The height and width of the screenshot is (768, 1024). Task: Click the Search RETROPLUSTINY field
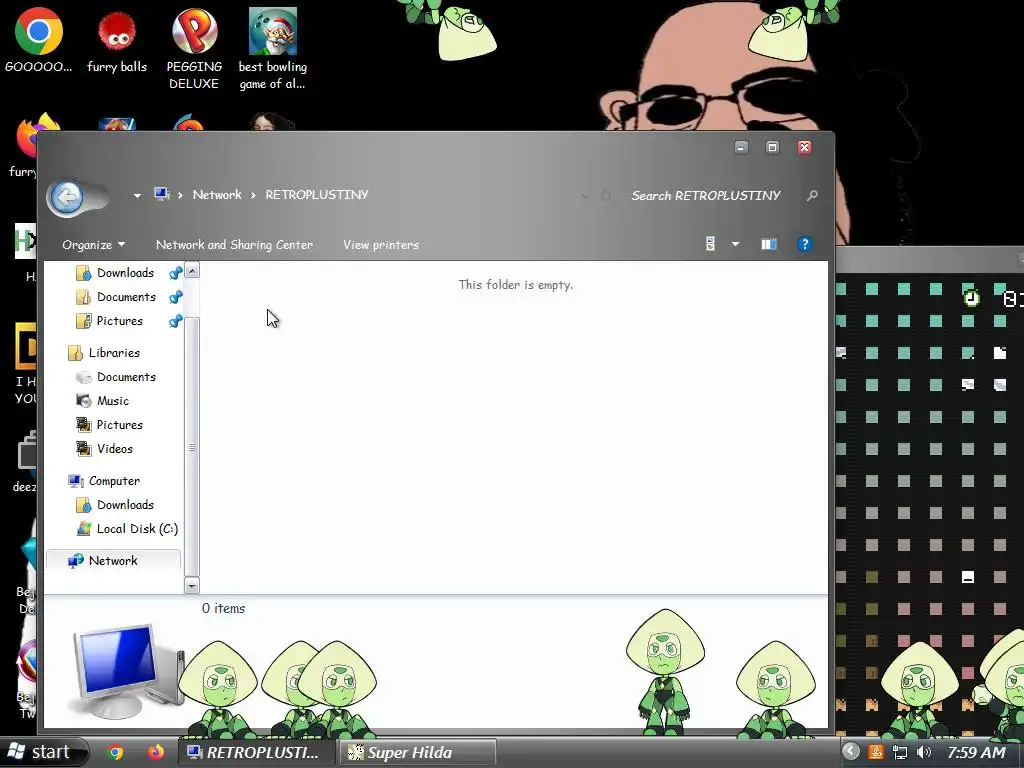click(705, 195)
